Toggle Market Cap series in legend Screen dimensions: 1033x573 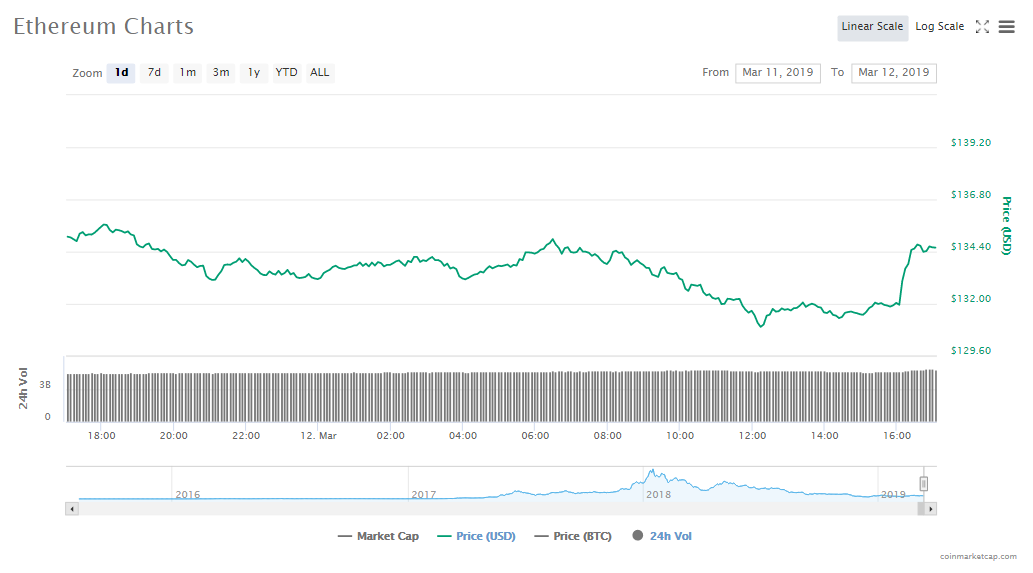pyautogui.click(x=379, y=536)
